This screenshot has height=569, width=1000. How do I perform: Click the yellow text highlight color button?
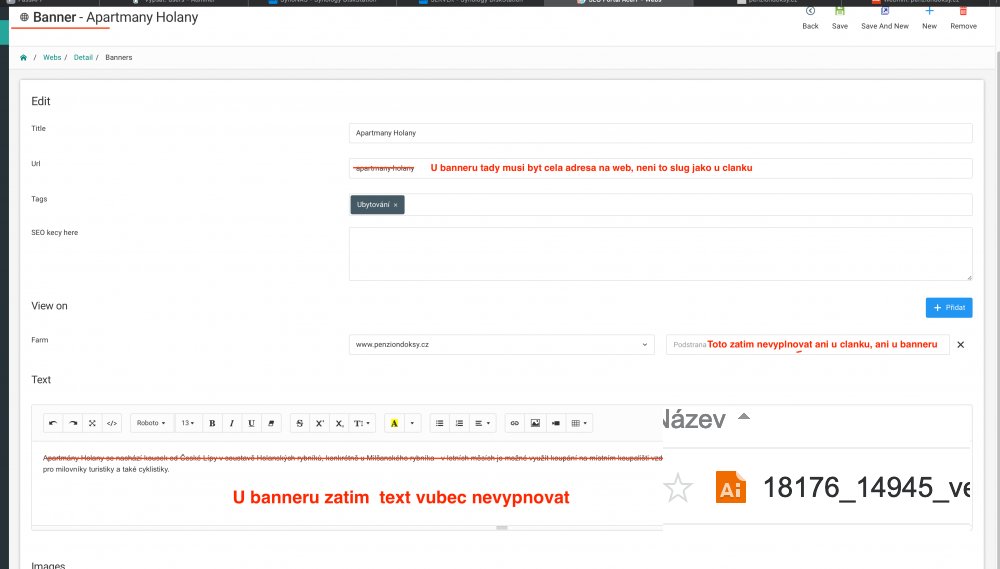(x=394, y=423)
